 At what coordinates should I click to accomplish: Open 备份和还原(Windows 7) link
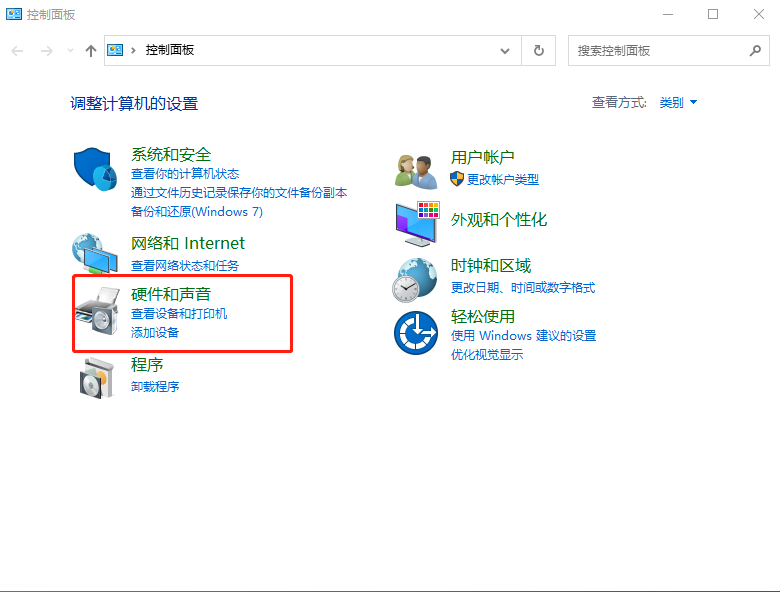(197, 212)
